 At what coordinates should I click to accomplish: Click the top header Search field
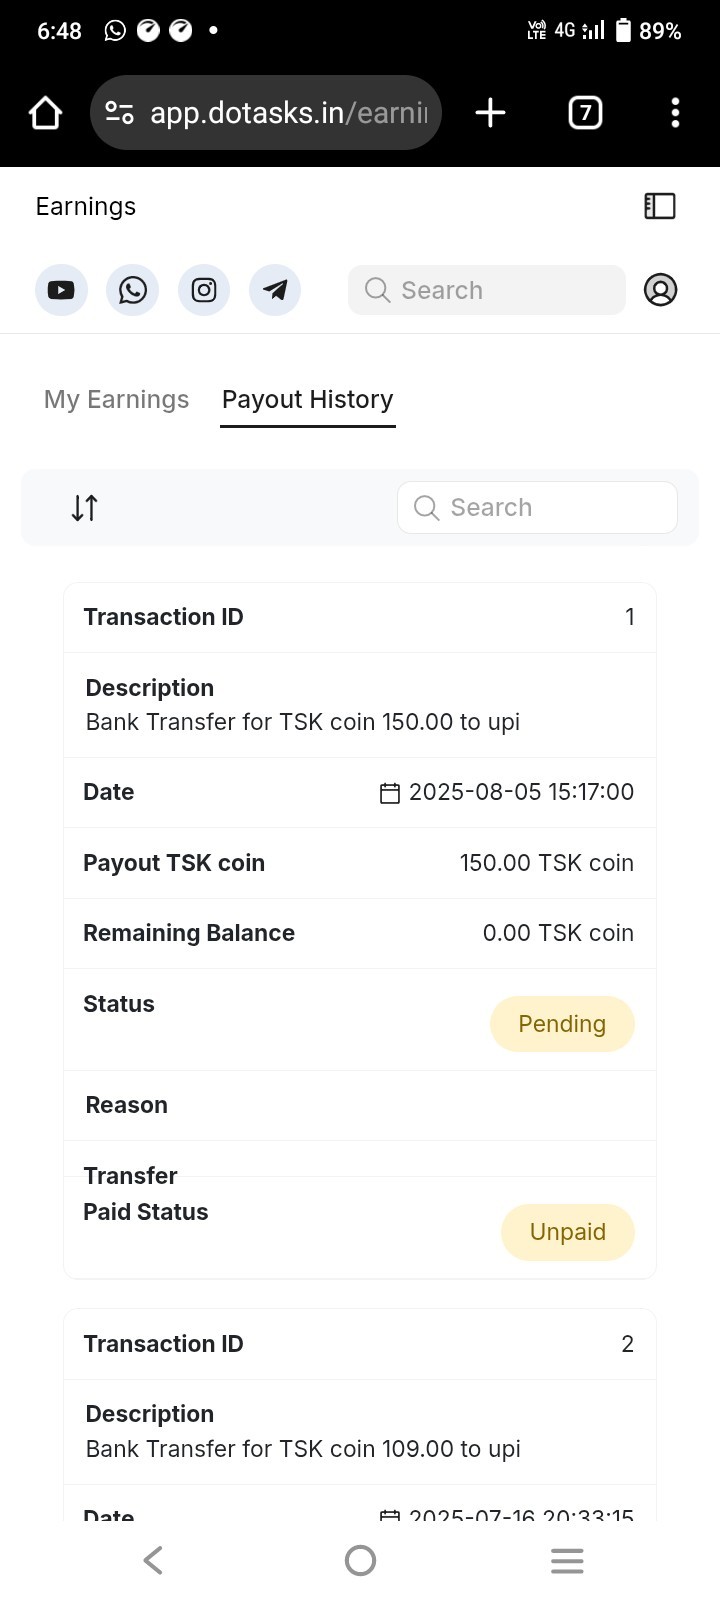(x=487, y=290)
